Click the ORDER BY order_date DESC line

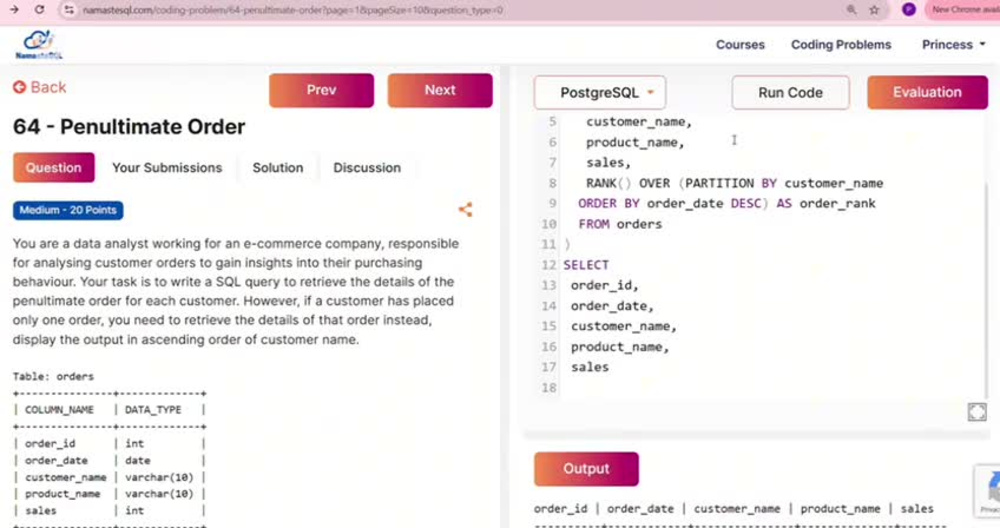click(727, 203)
